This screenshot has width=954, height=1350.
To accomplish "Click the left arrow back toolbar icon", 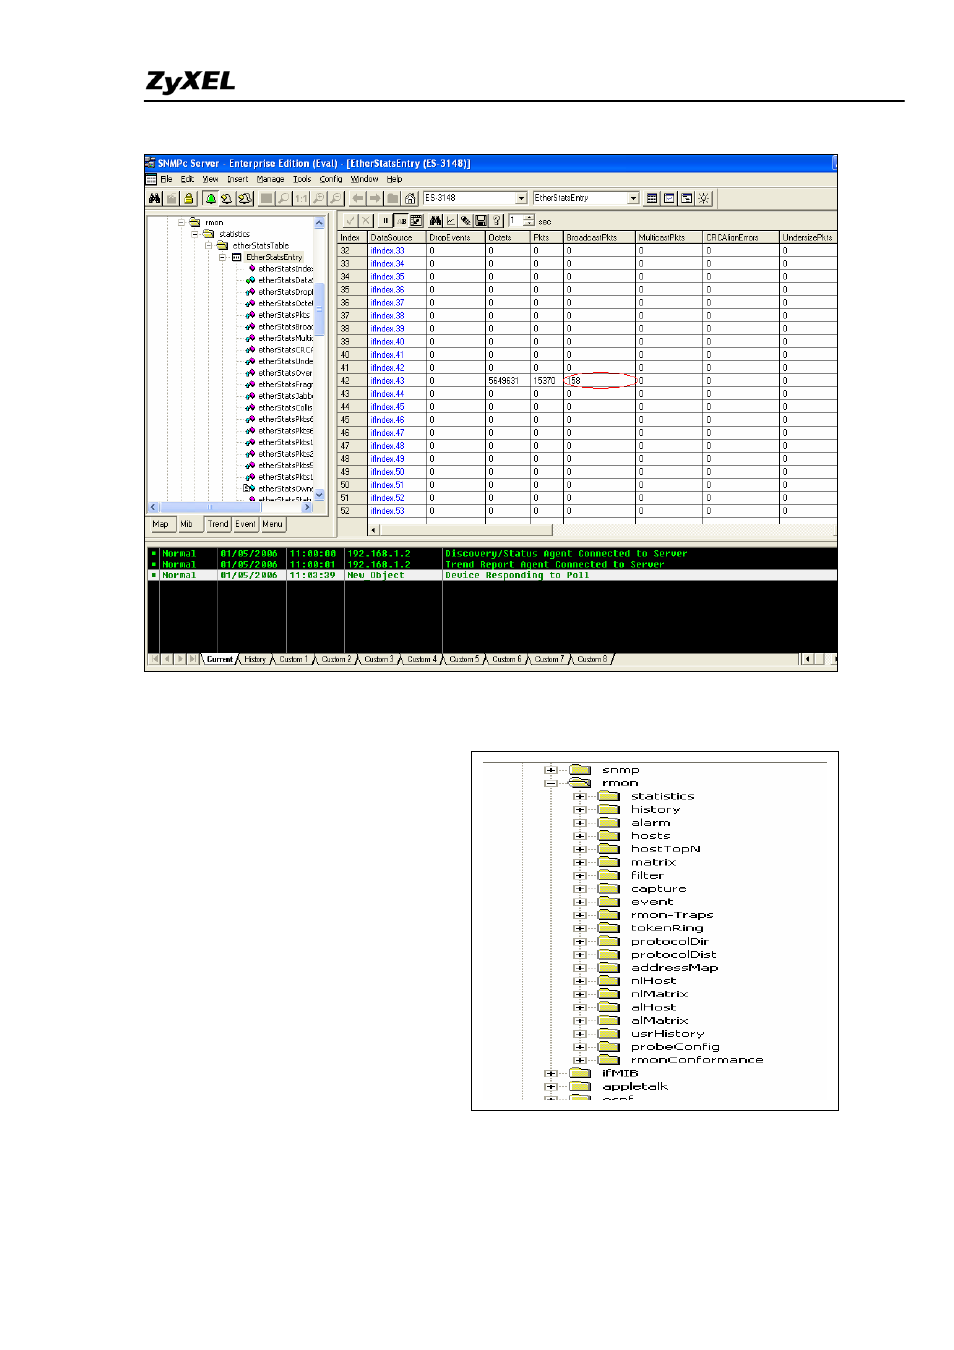I will pyautogui.click(x=357, y=198).
